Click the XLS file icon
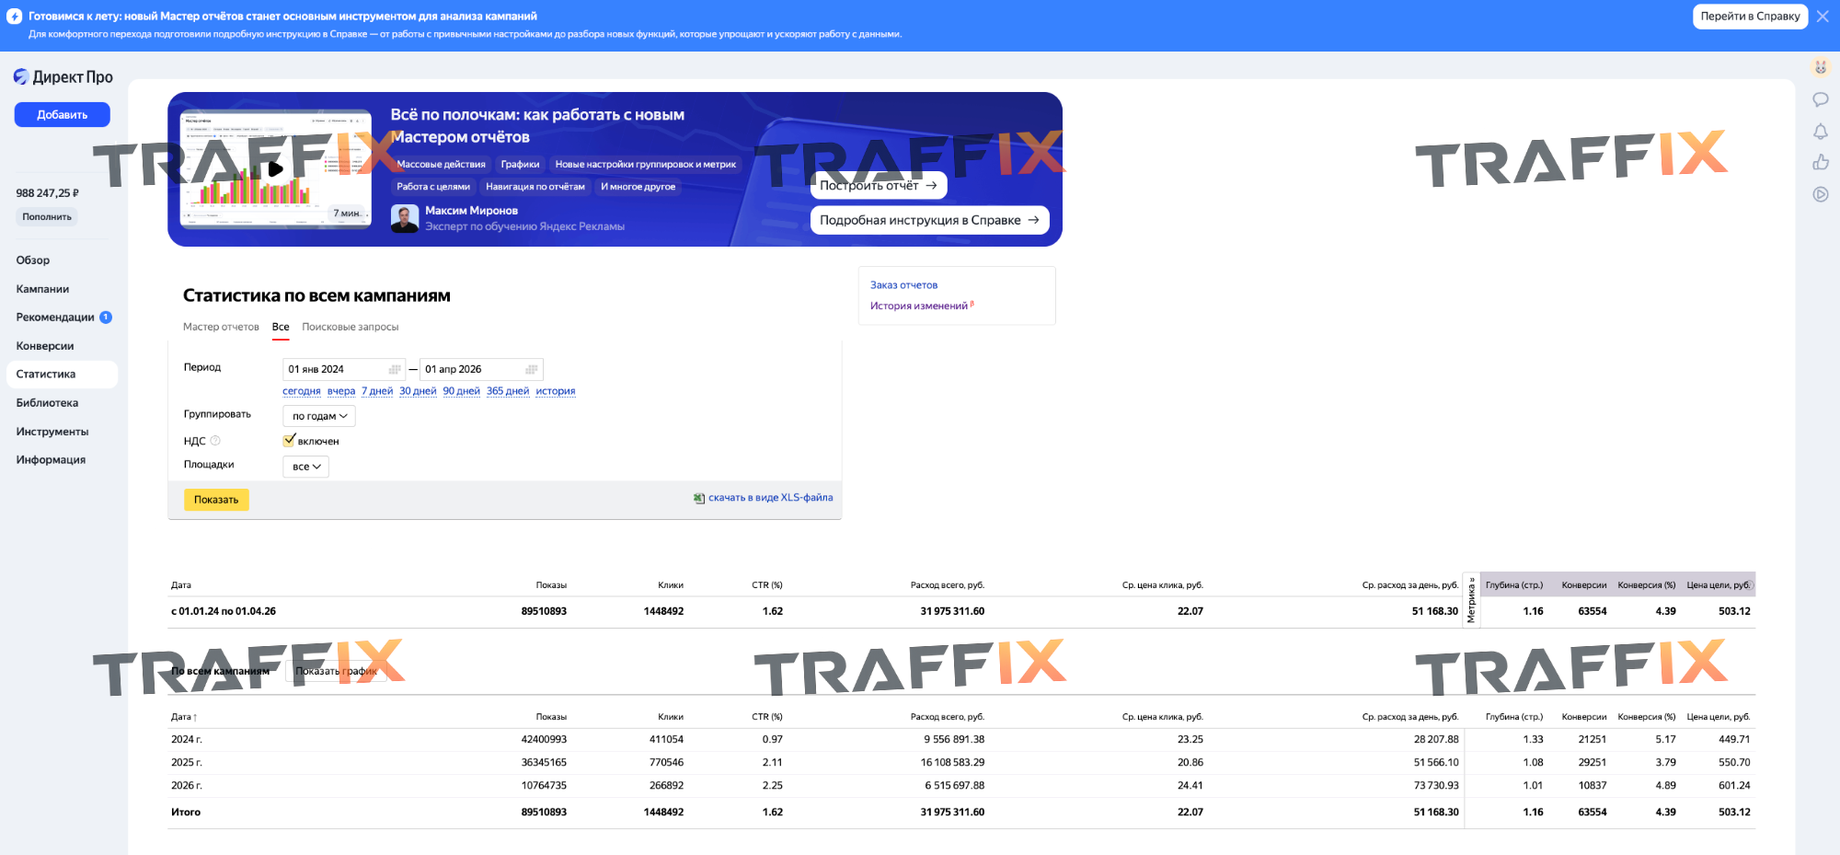Image resolution: width=1840 pixels, height=855 pixels. [x=699, y=498]
